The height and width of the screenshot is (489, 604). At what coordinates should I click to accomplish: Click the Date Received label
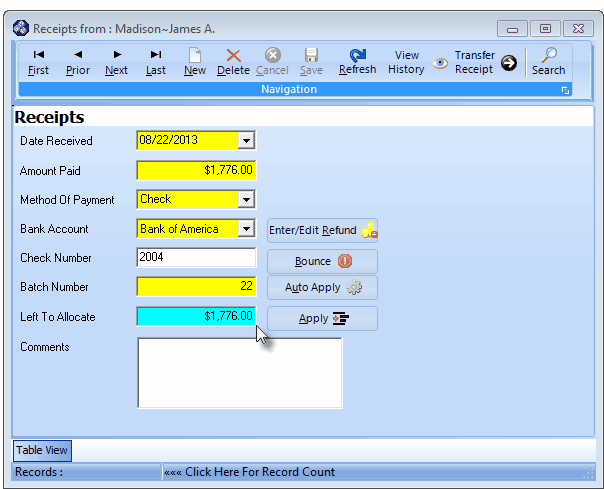click(56, 141)
